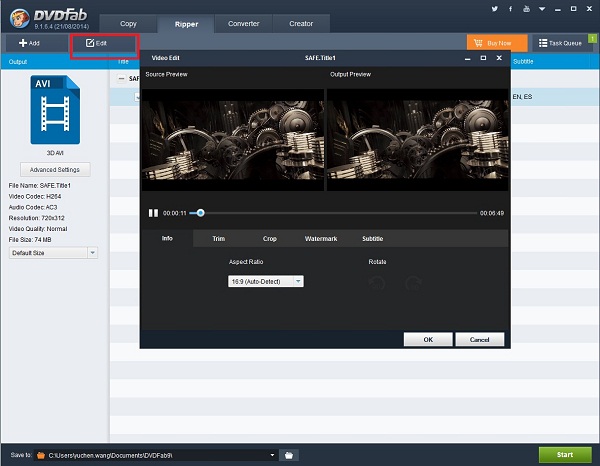This screenshot has width=600, height=466.
Task: Click the File Size: 74 MB text
Action: pos(30,240)
